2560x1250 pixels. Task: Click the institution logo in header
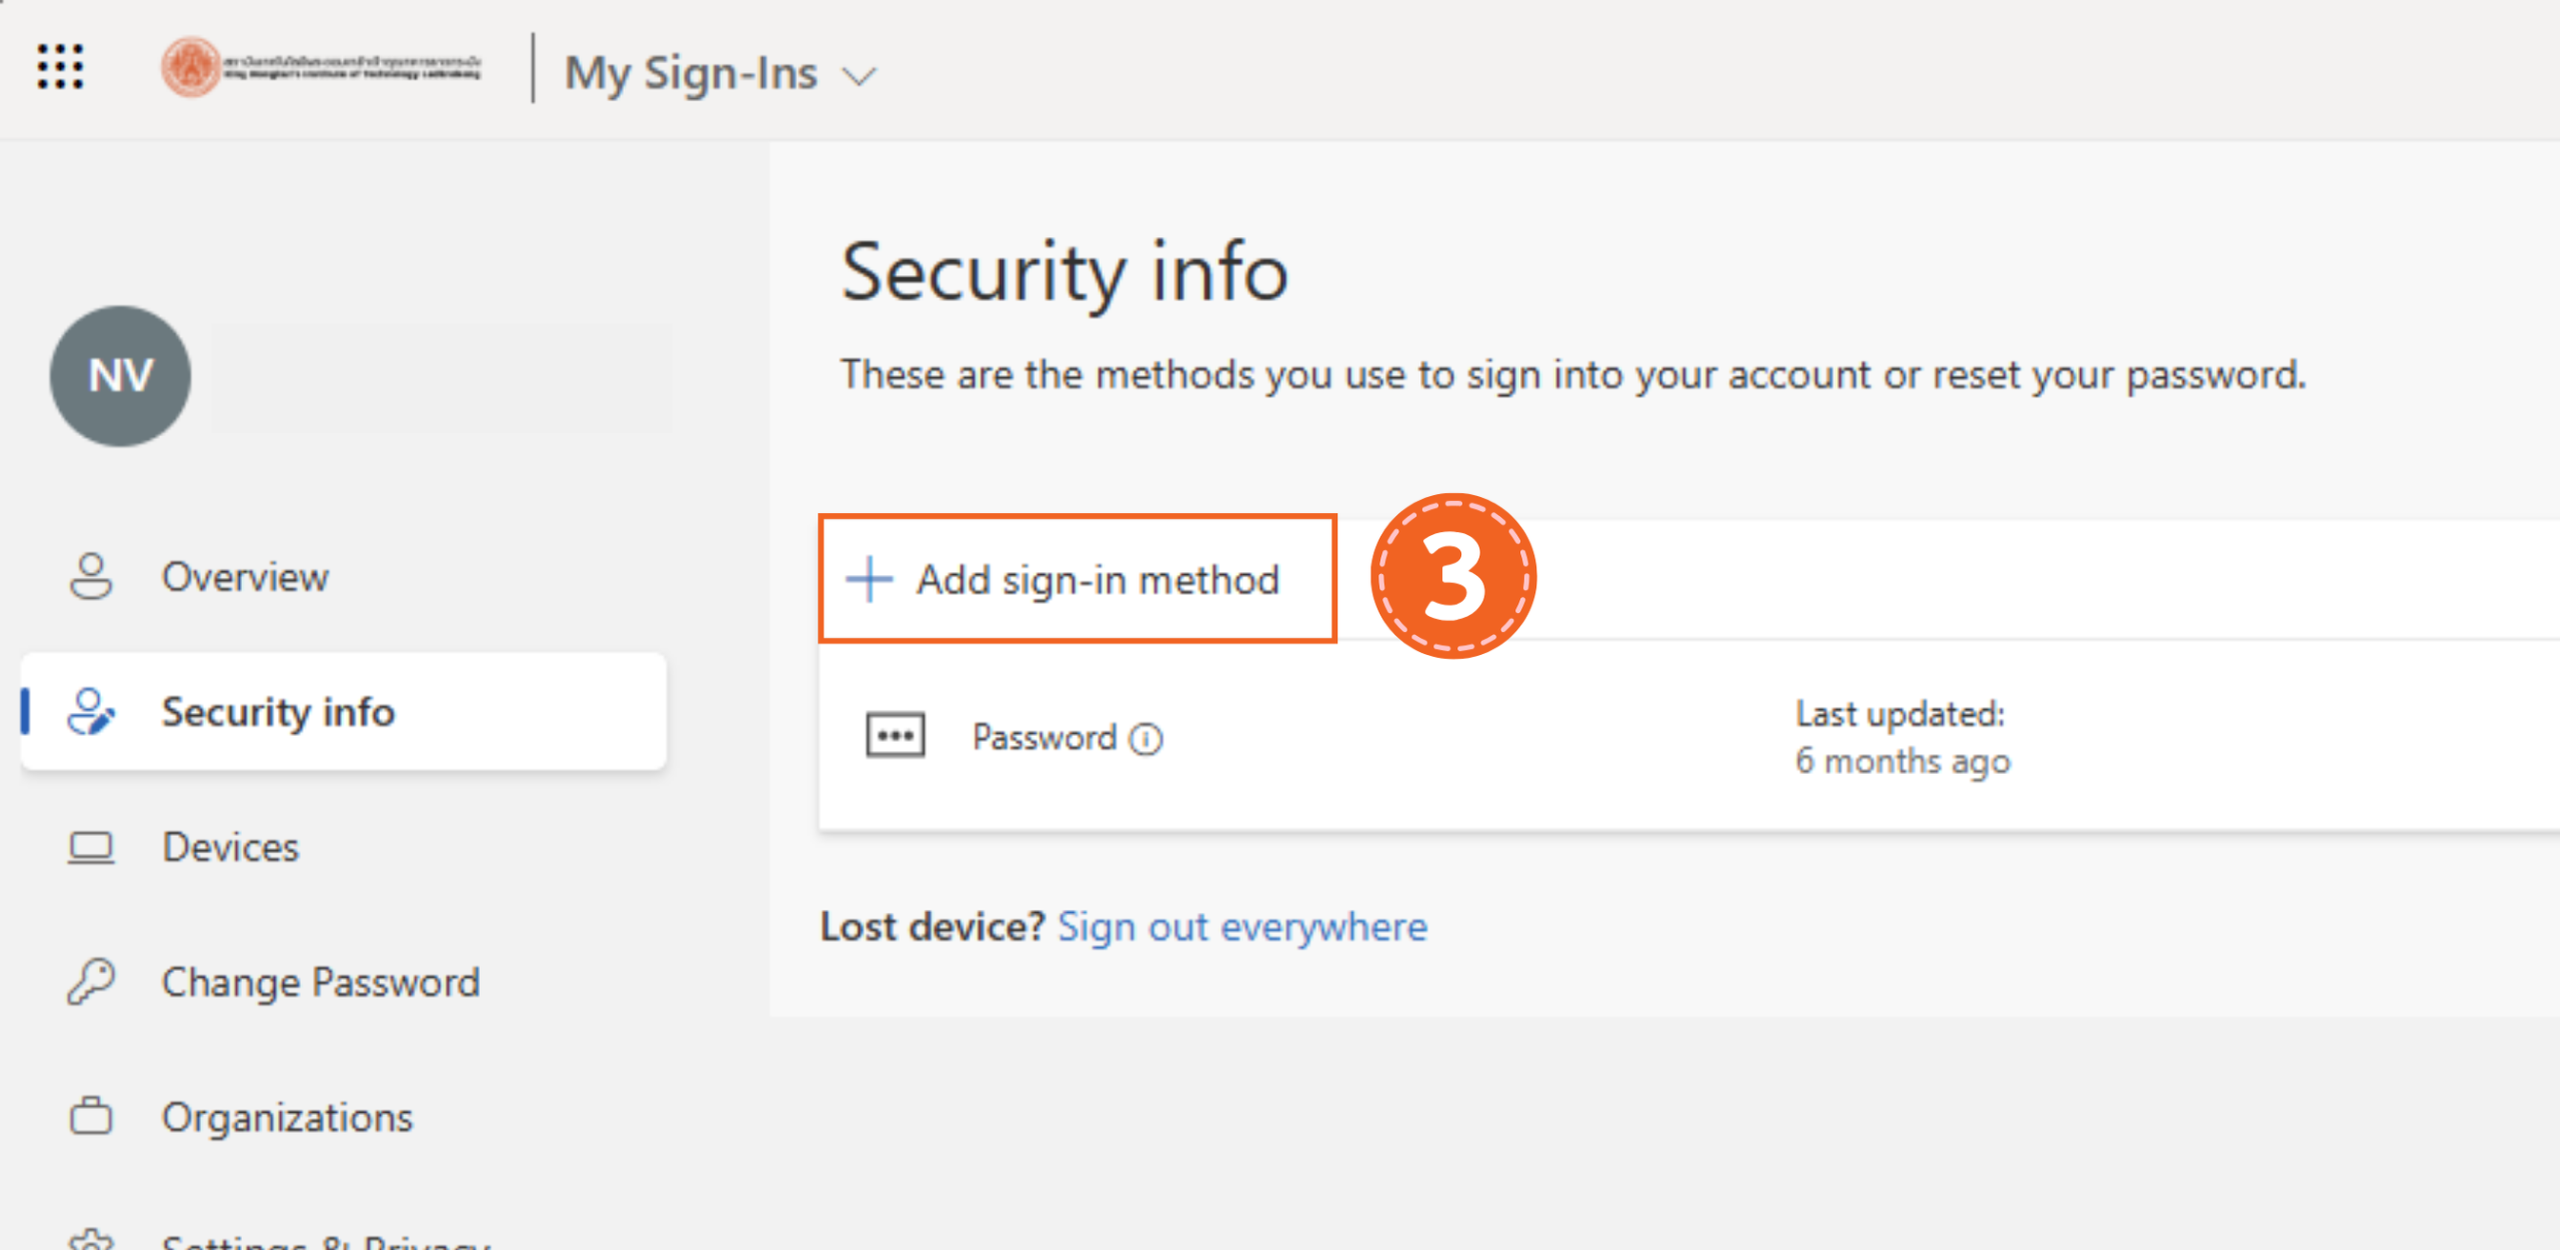pos(320,68)
